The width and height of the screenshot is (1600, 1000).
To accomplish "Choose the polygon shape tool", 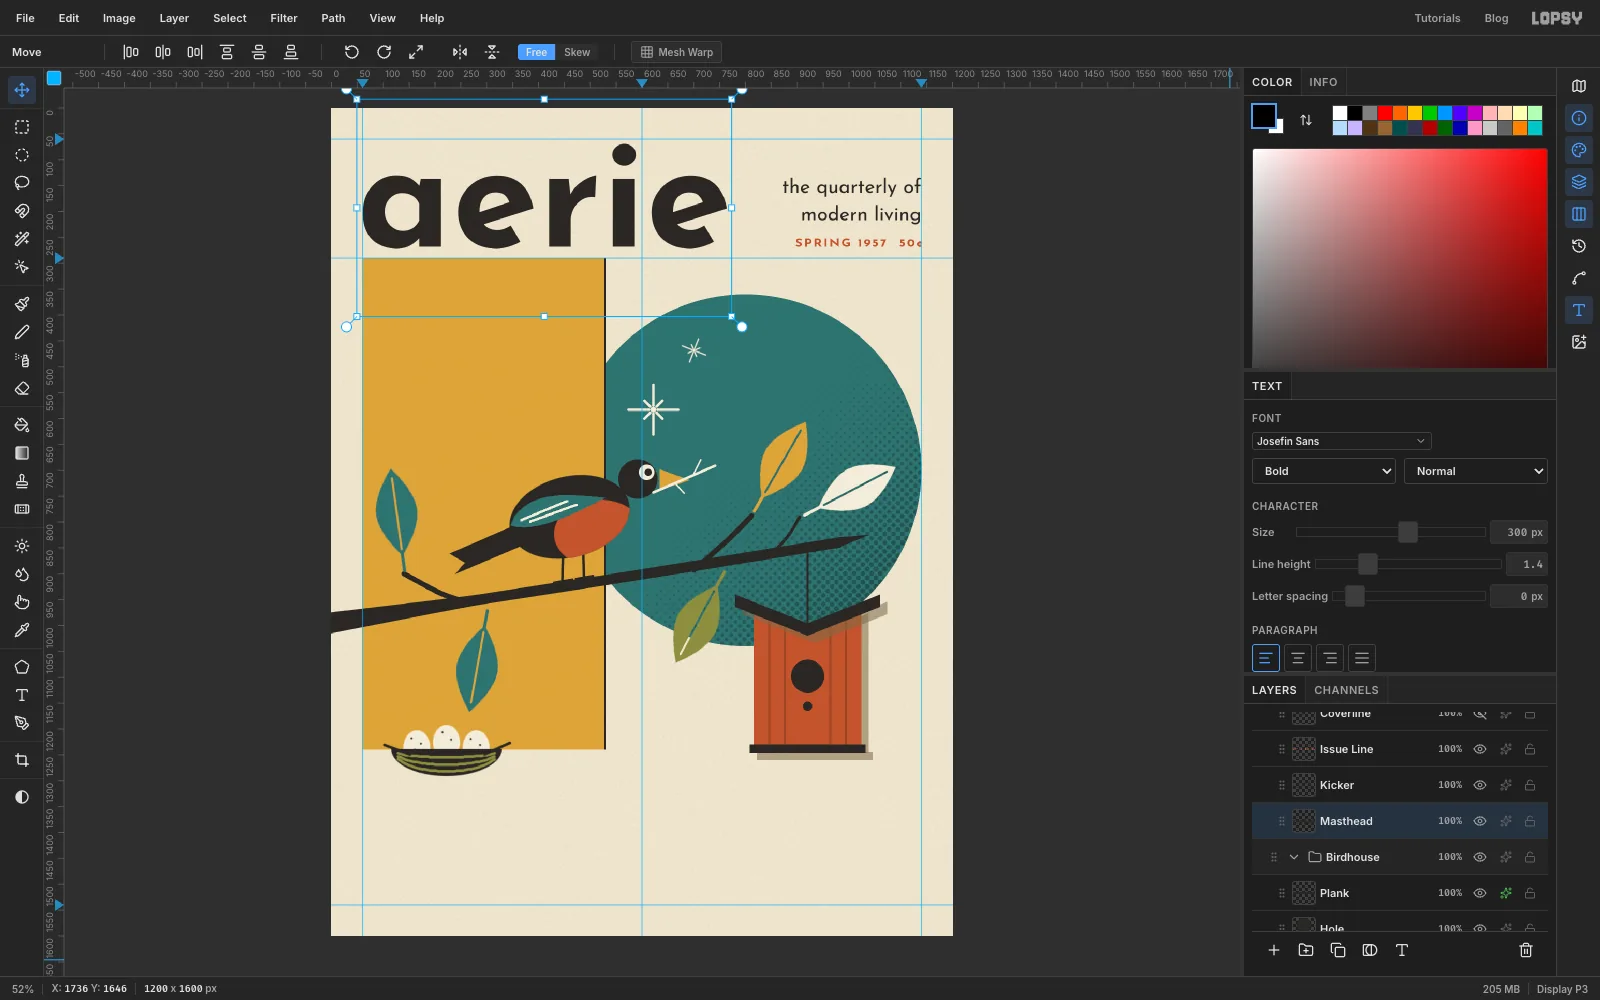I will pos(22,667).
